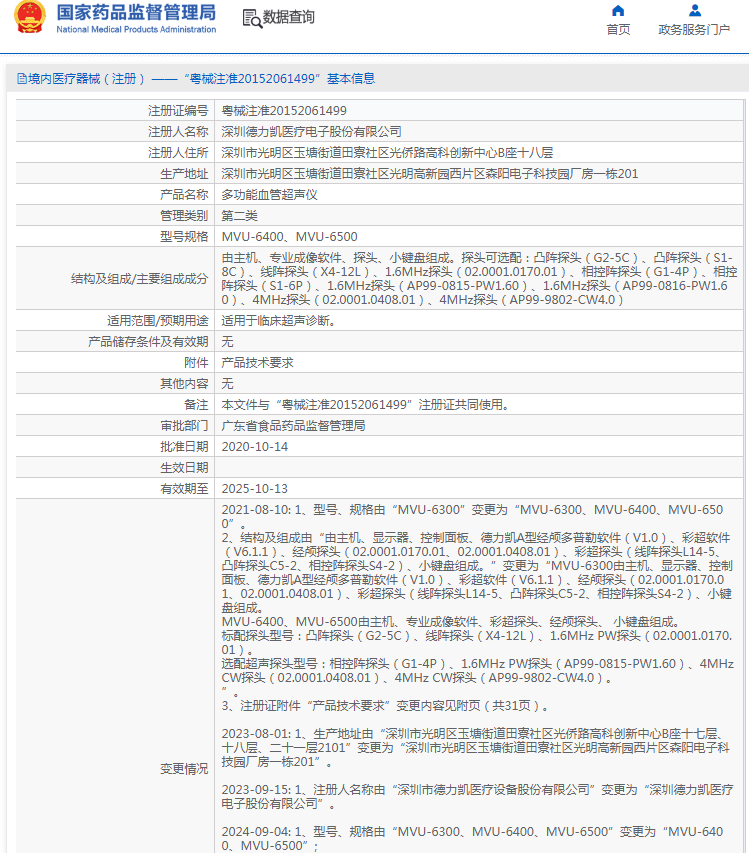Click the document icon before 境内医疗器械

pos(22,79)
